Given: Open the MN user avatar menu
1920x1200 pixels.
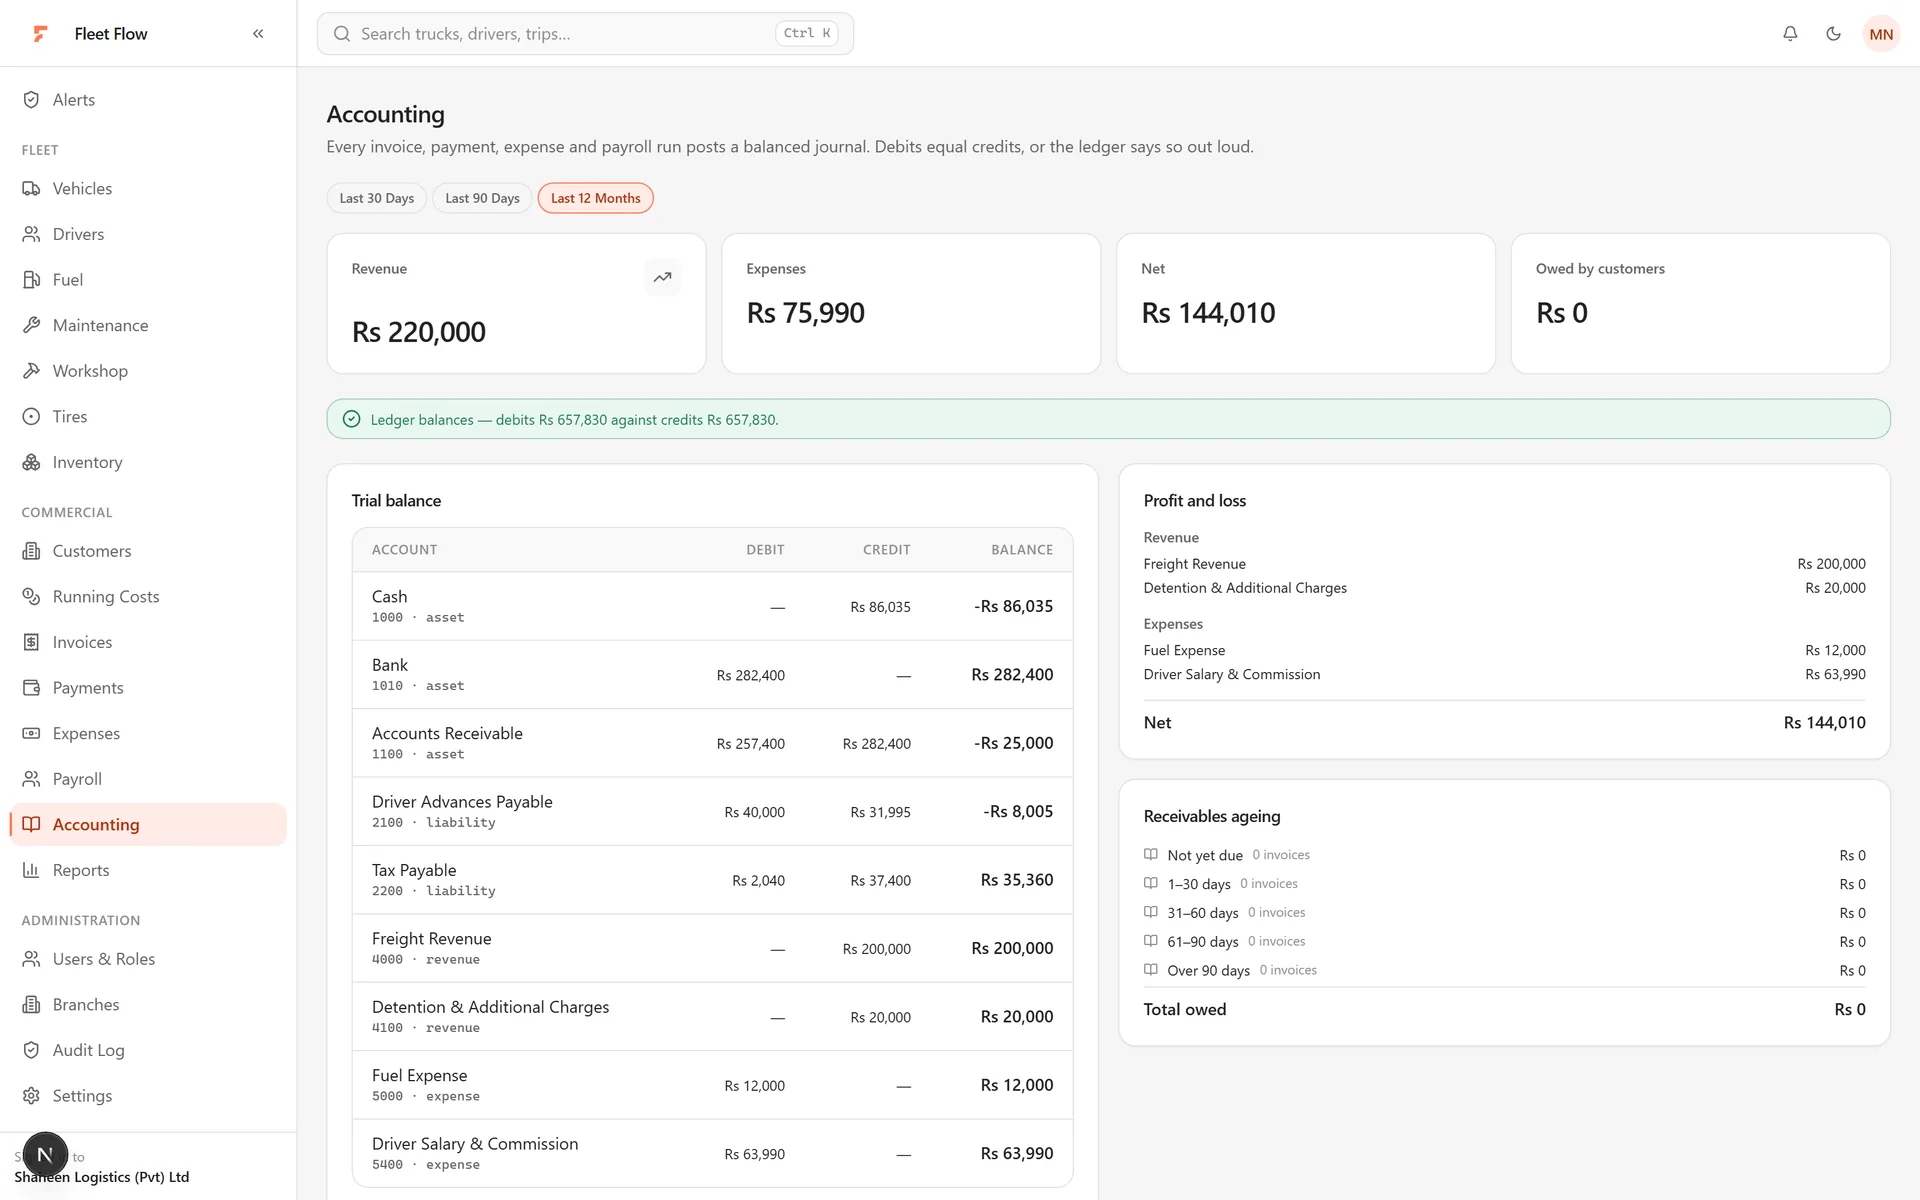Looking at the screenshot, I should [1881, 34].
